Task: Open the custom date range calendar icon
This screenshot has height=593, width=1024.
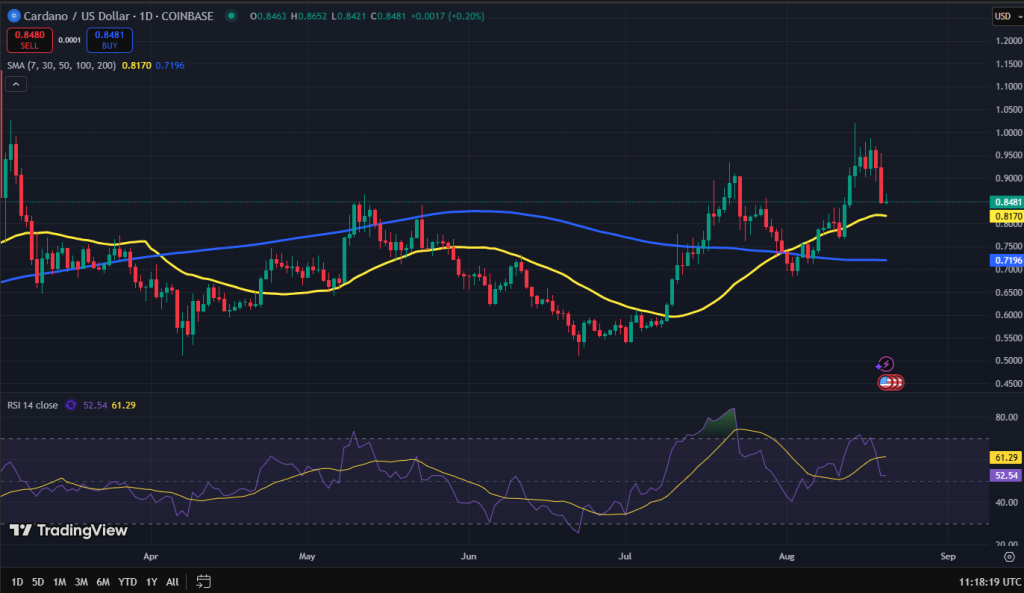Action: tap(203, 580)
